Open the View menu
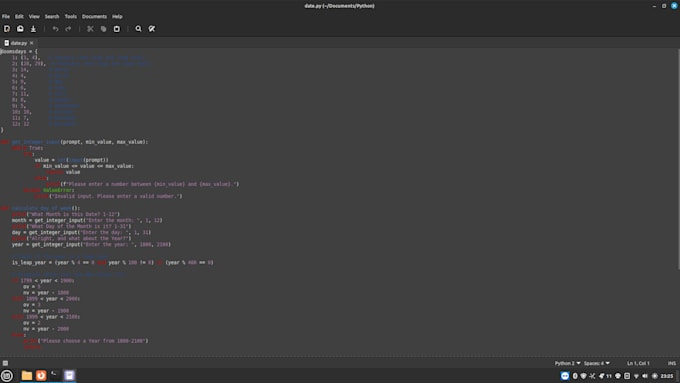 pos(34,16)
